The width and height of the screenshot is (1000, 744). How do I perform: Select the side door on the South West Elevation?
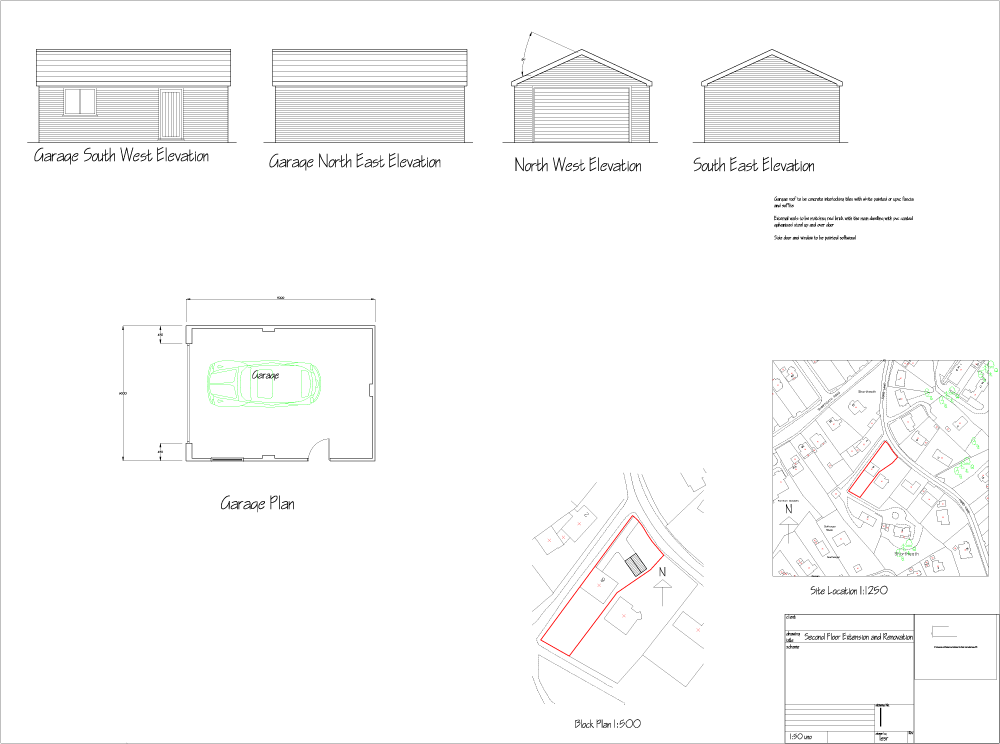pos(170,115)
